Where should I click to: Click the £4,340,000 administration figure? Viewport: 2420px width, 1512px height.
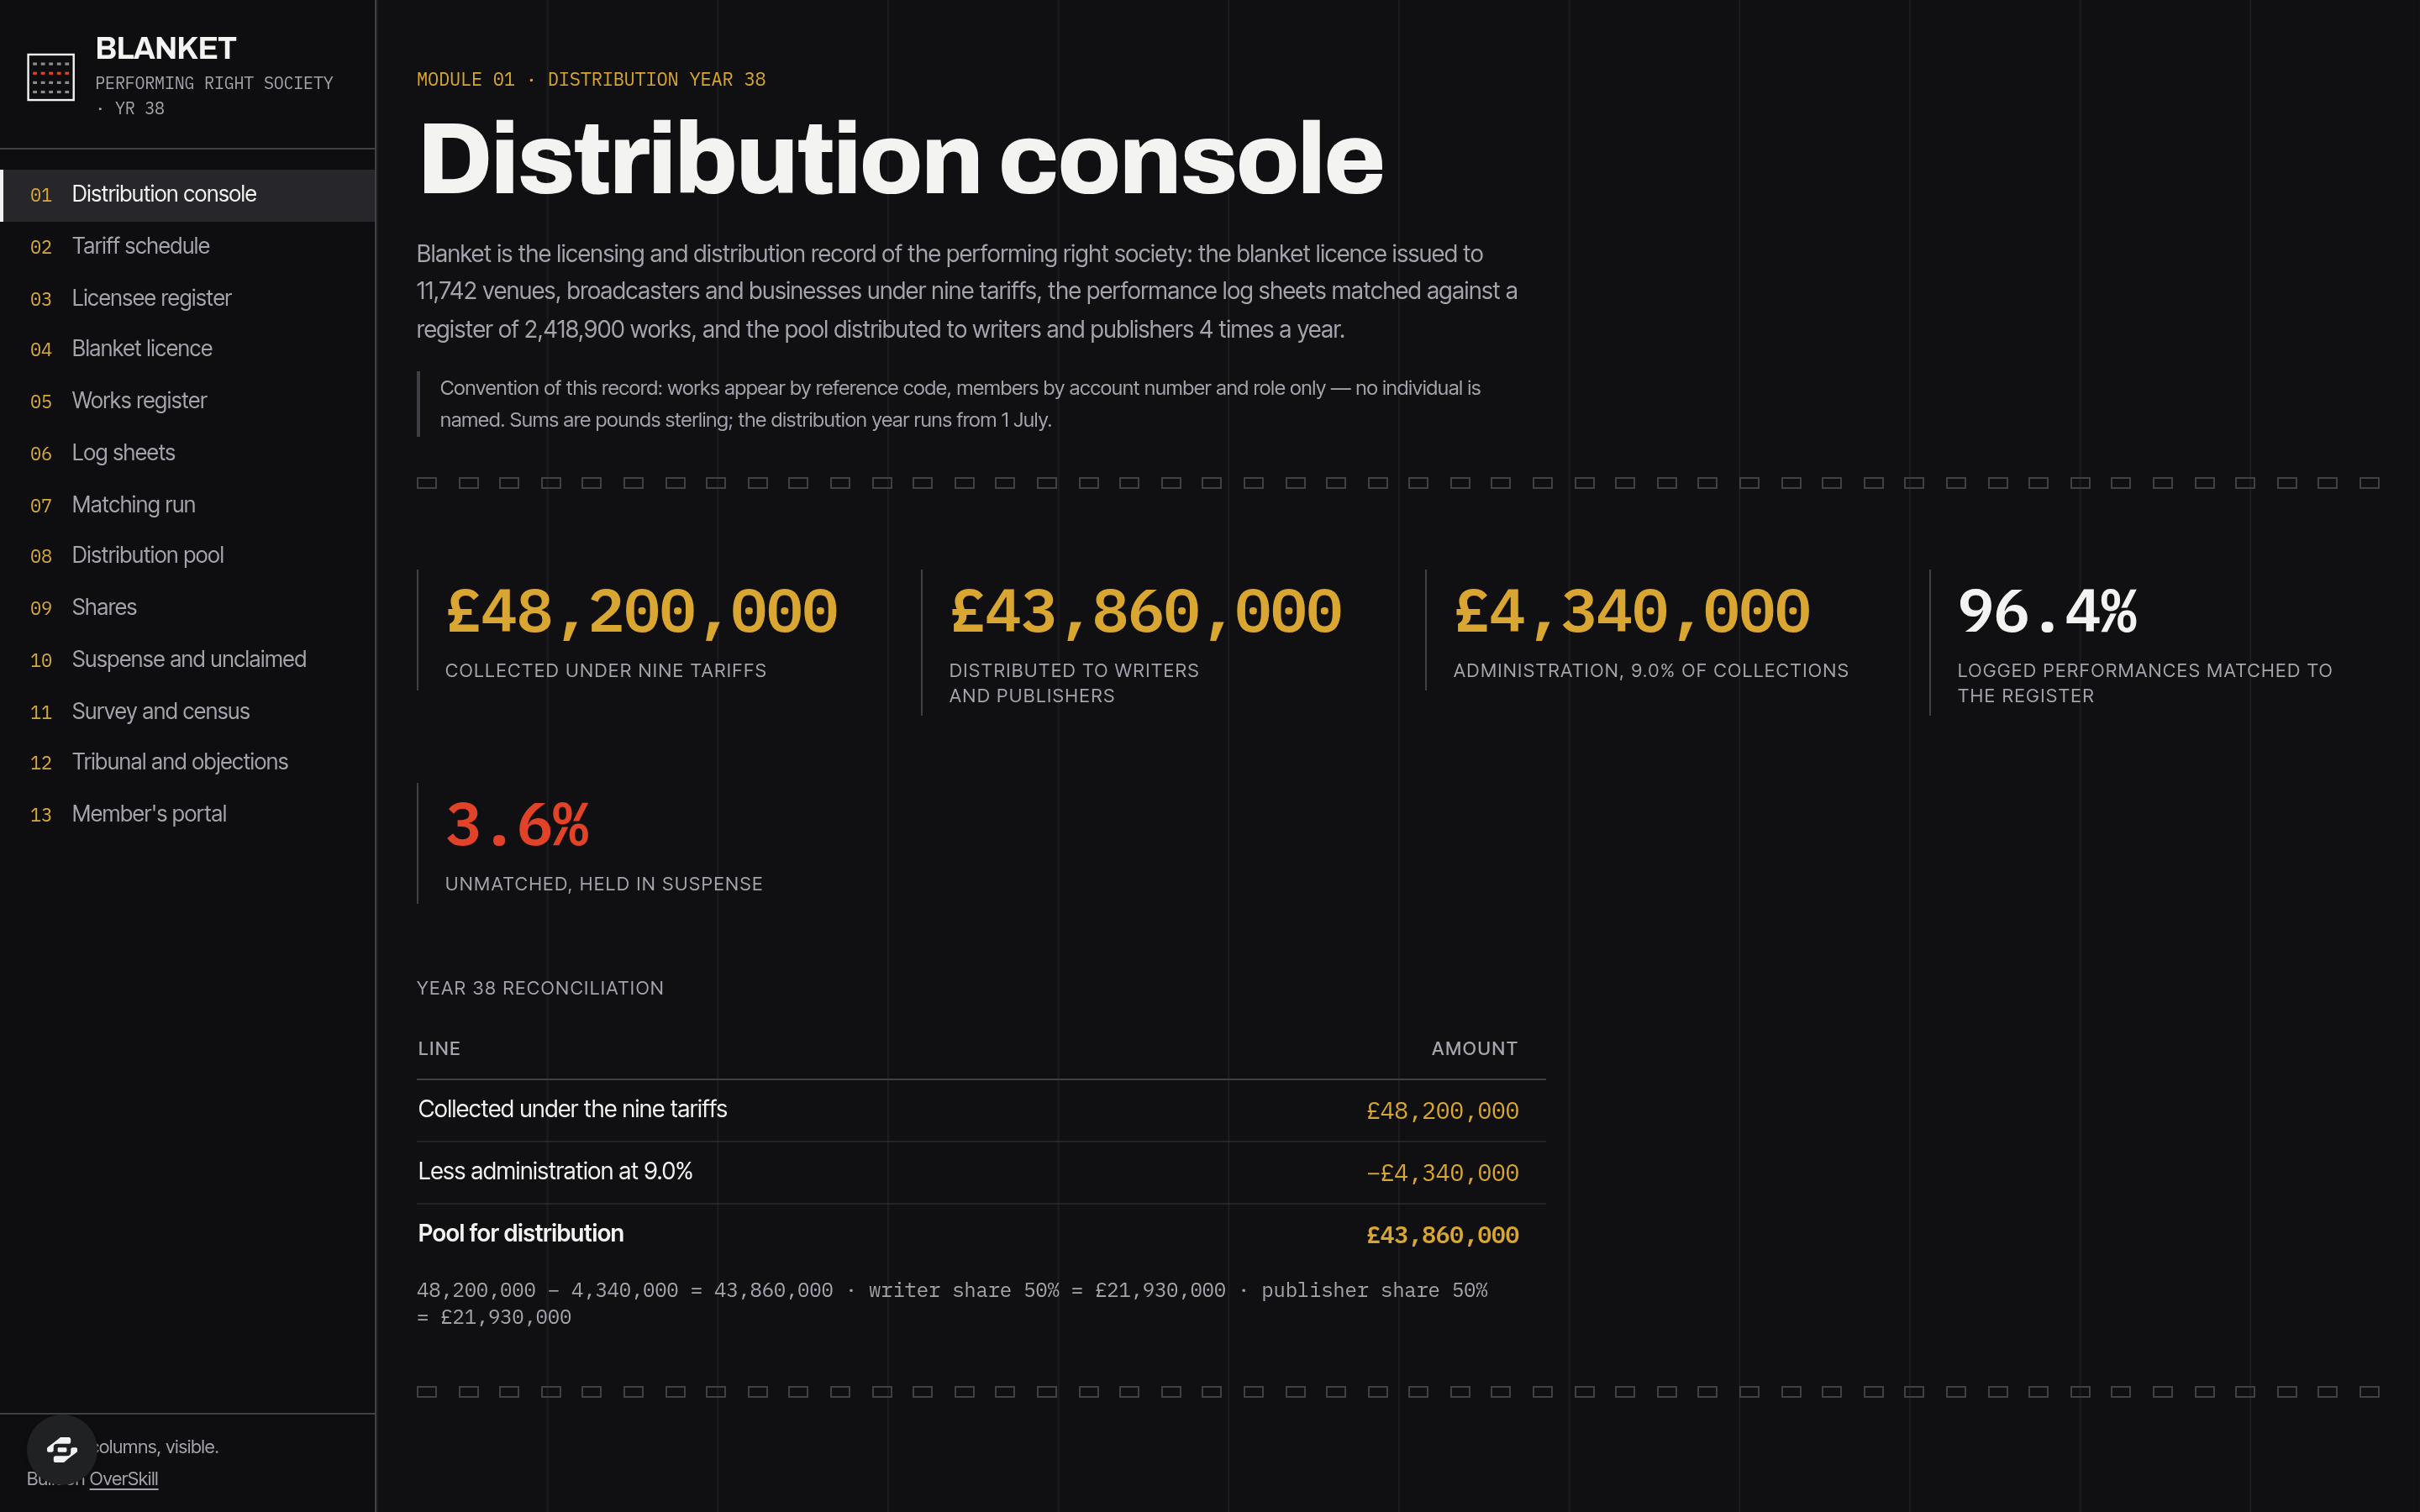[x=1632, y=611]
